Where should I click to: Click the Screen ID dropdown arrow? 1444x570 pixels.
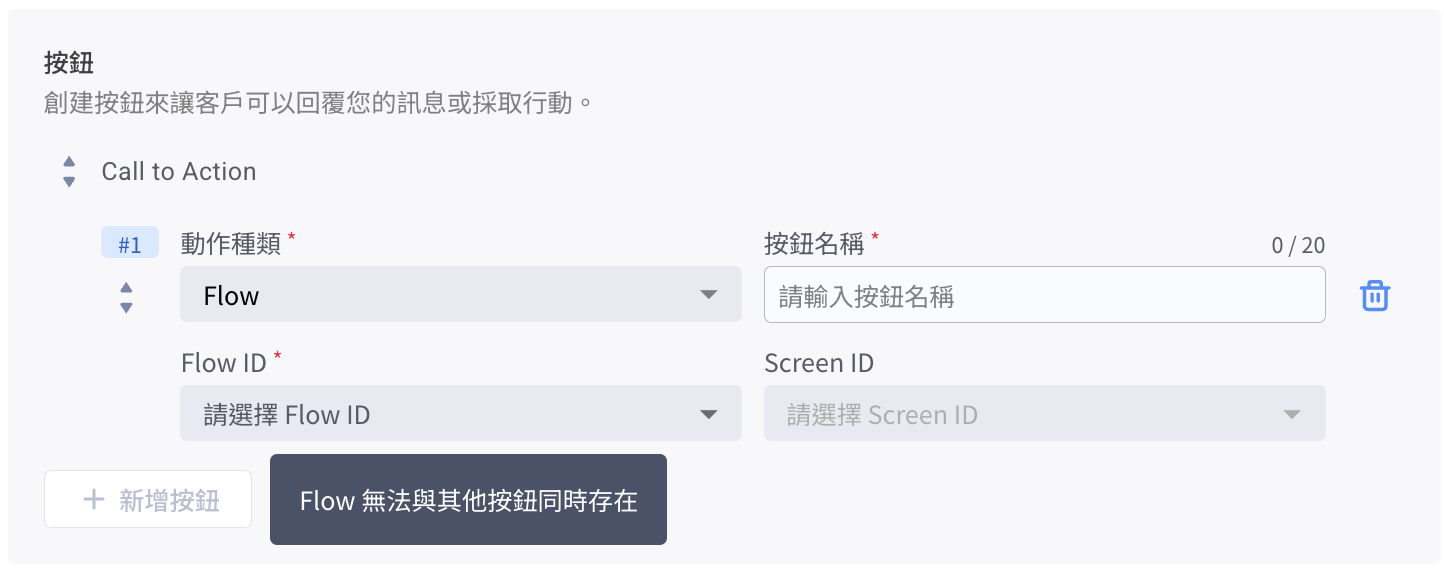(x=1291, y=414)
